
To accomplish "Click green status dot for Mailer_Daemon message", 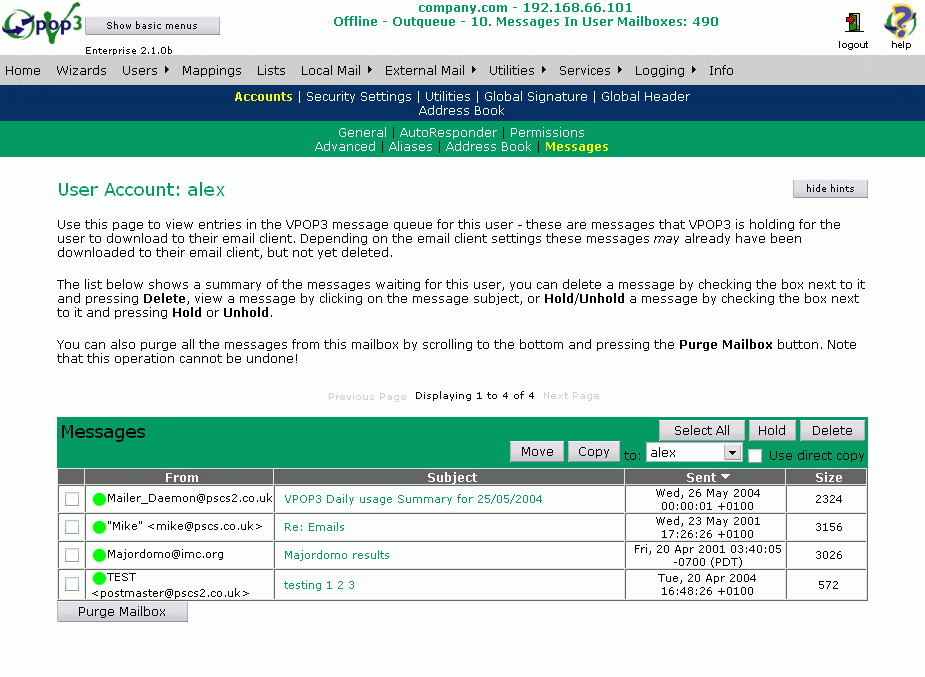I will [99, 499].
